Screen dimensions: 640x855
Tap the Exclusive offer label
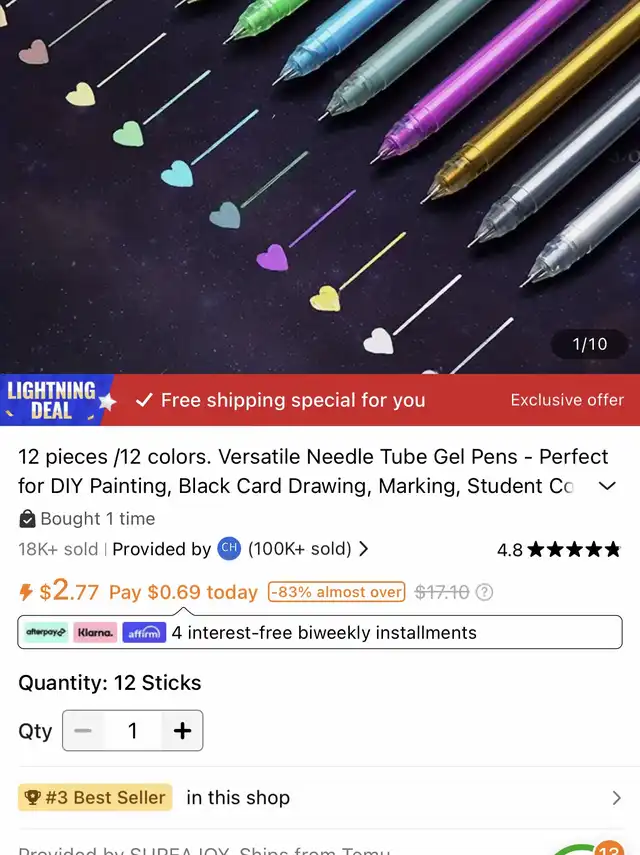point(567,400)
